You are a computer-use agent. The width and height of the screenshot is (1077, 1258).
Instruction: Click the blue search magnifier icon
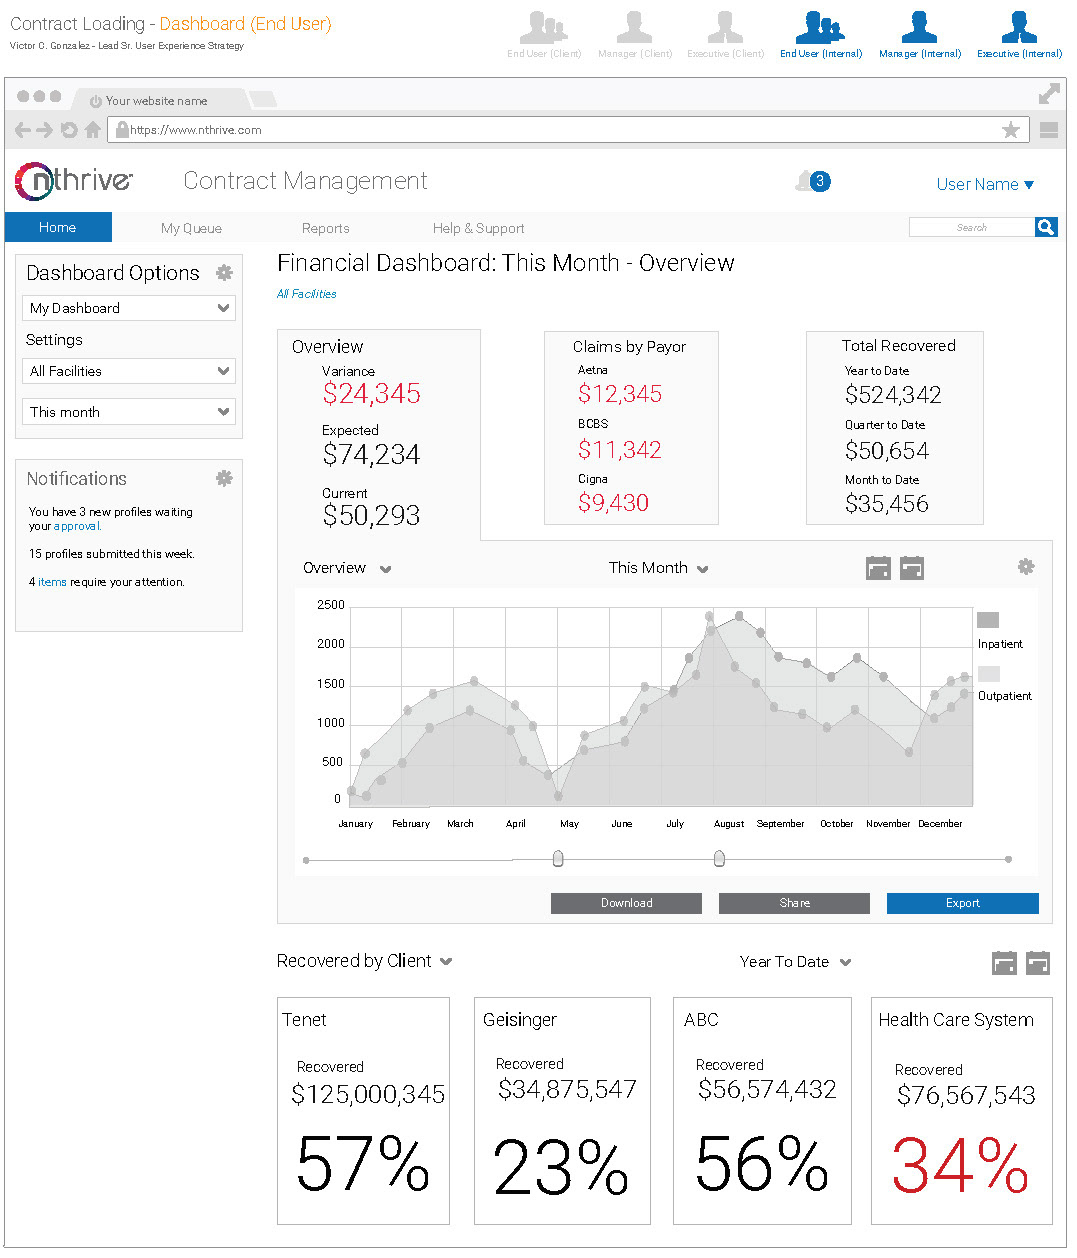point(1045,228)
